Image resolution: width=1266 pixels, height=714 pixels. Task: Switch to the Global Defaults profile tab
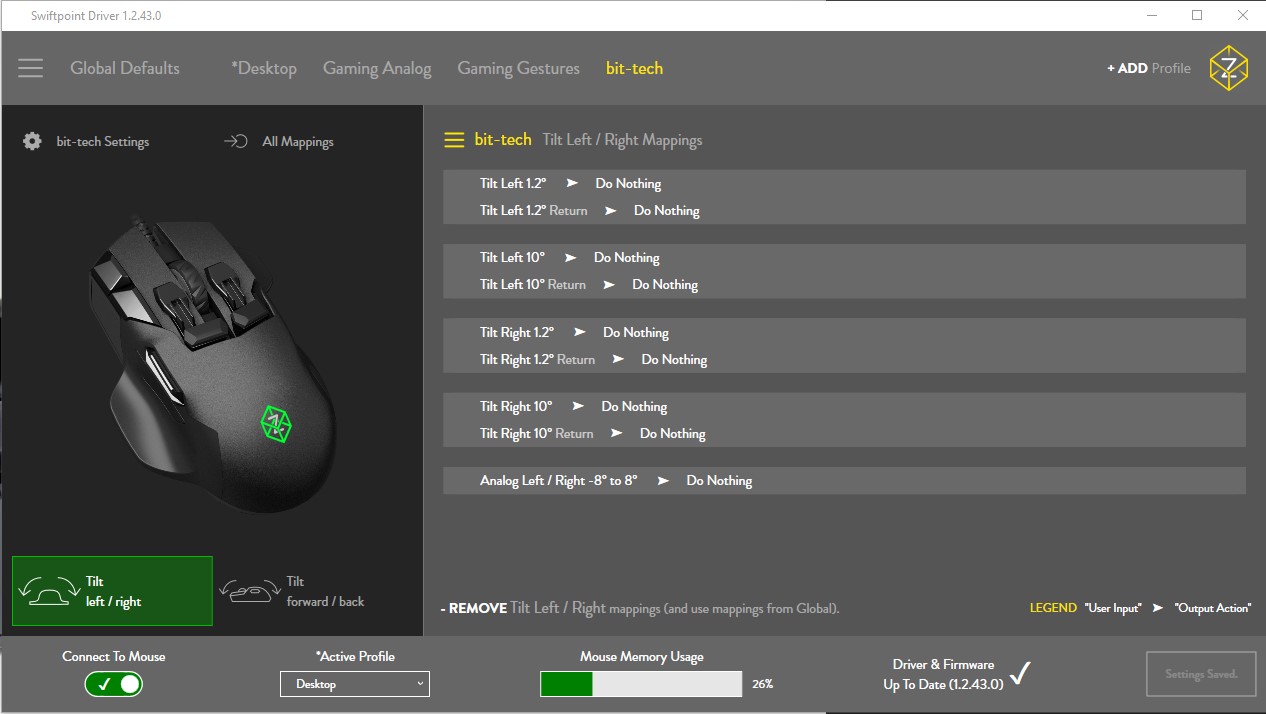coord(125,68)
